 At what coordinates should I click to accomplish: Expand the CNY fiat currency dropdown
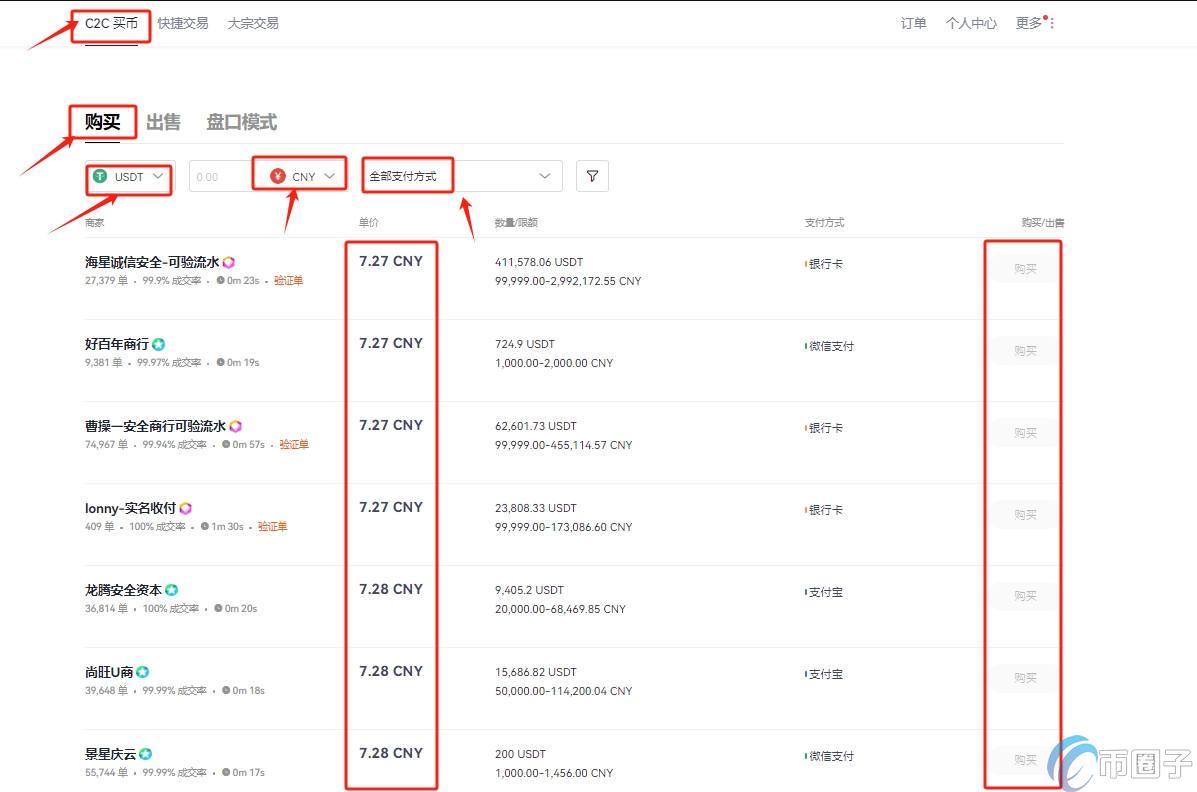click(327, 174)
